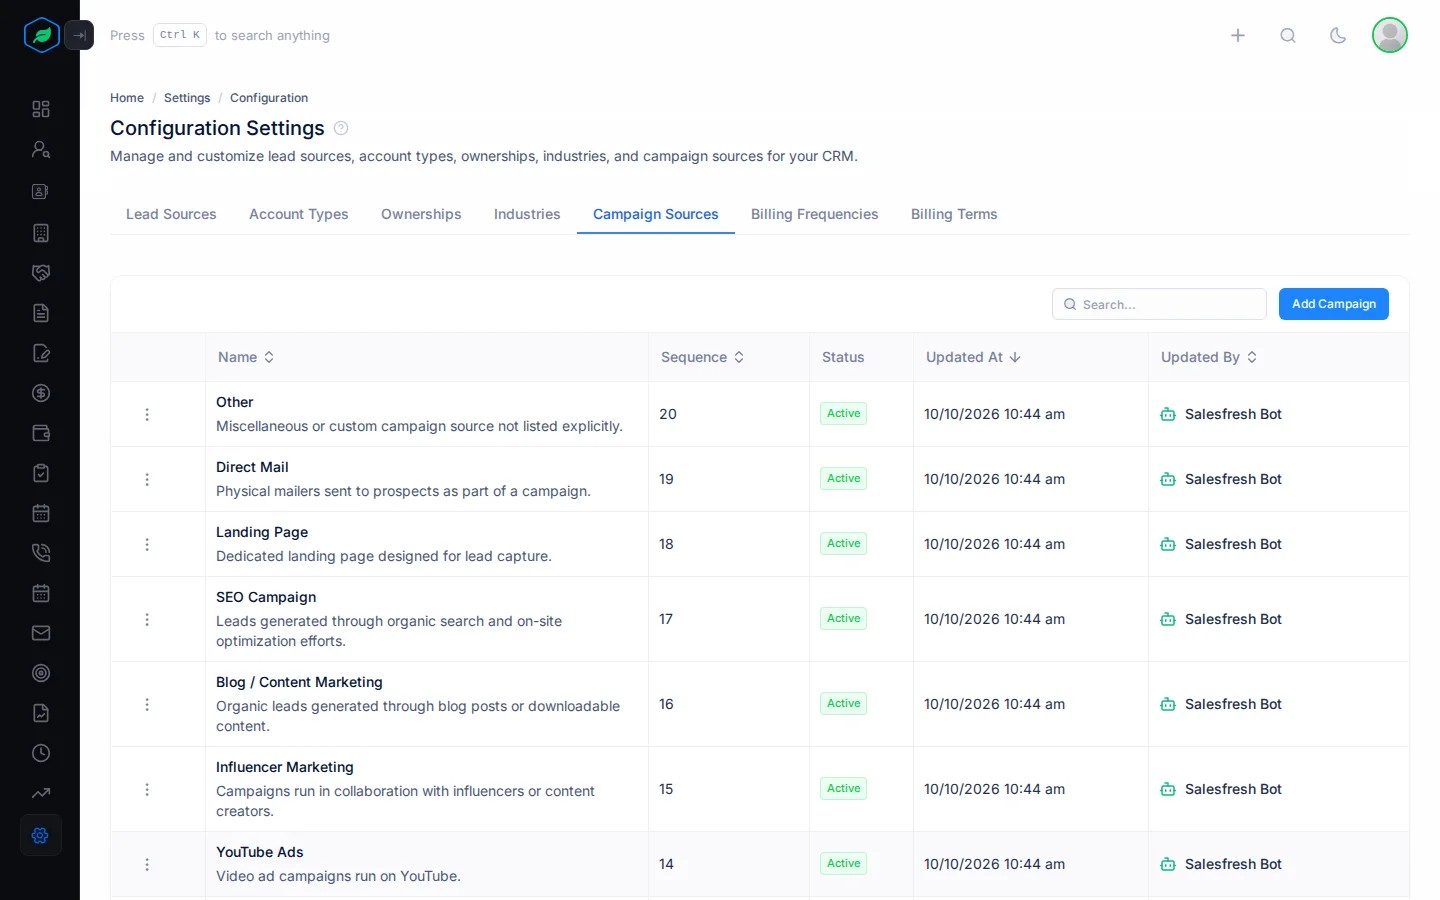The image size is (1440, 900).
Task: Go to Home via breadcrumb link
Action: click(127, 98)
